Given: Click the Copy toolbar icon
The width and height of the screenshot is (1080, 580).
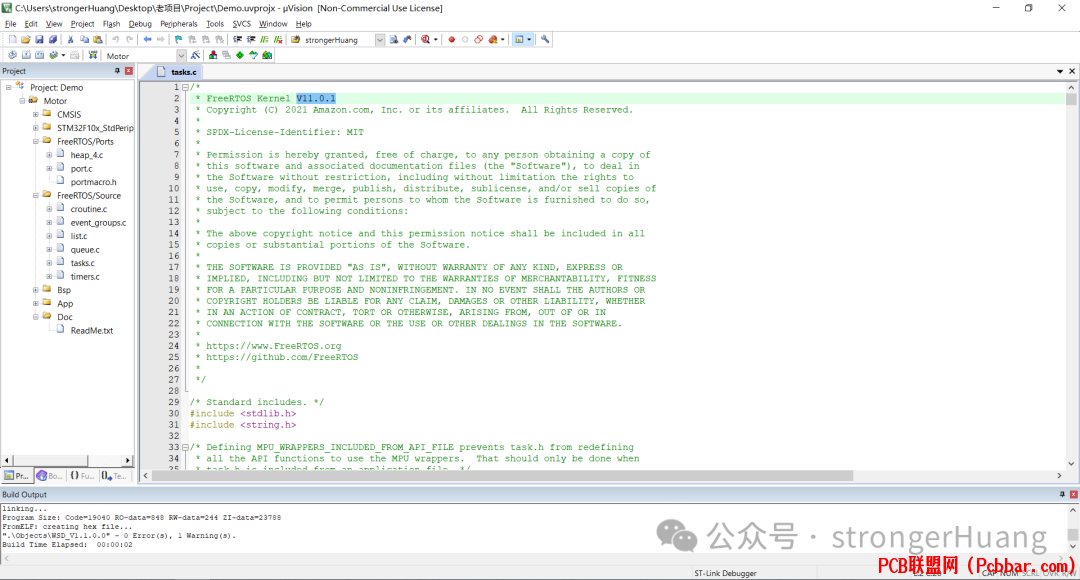Looking at the screenshot, I should [x=84, y=40].
